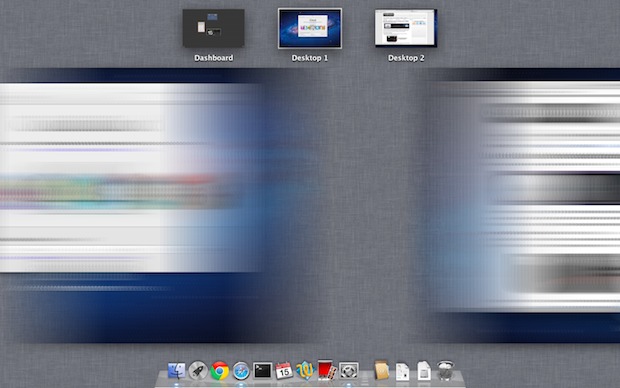The image size is (620, 388).
Task: Click the Dashboard label
Action: point(214,58)
